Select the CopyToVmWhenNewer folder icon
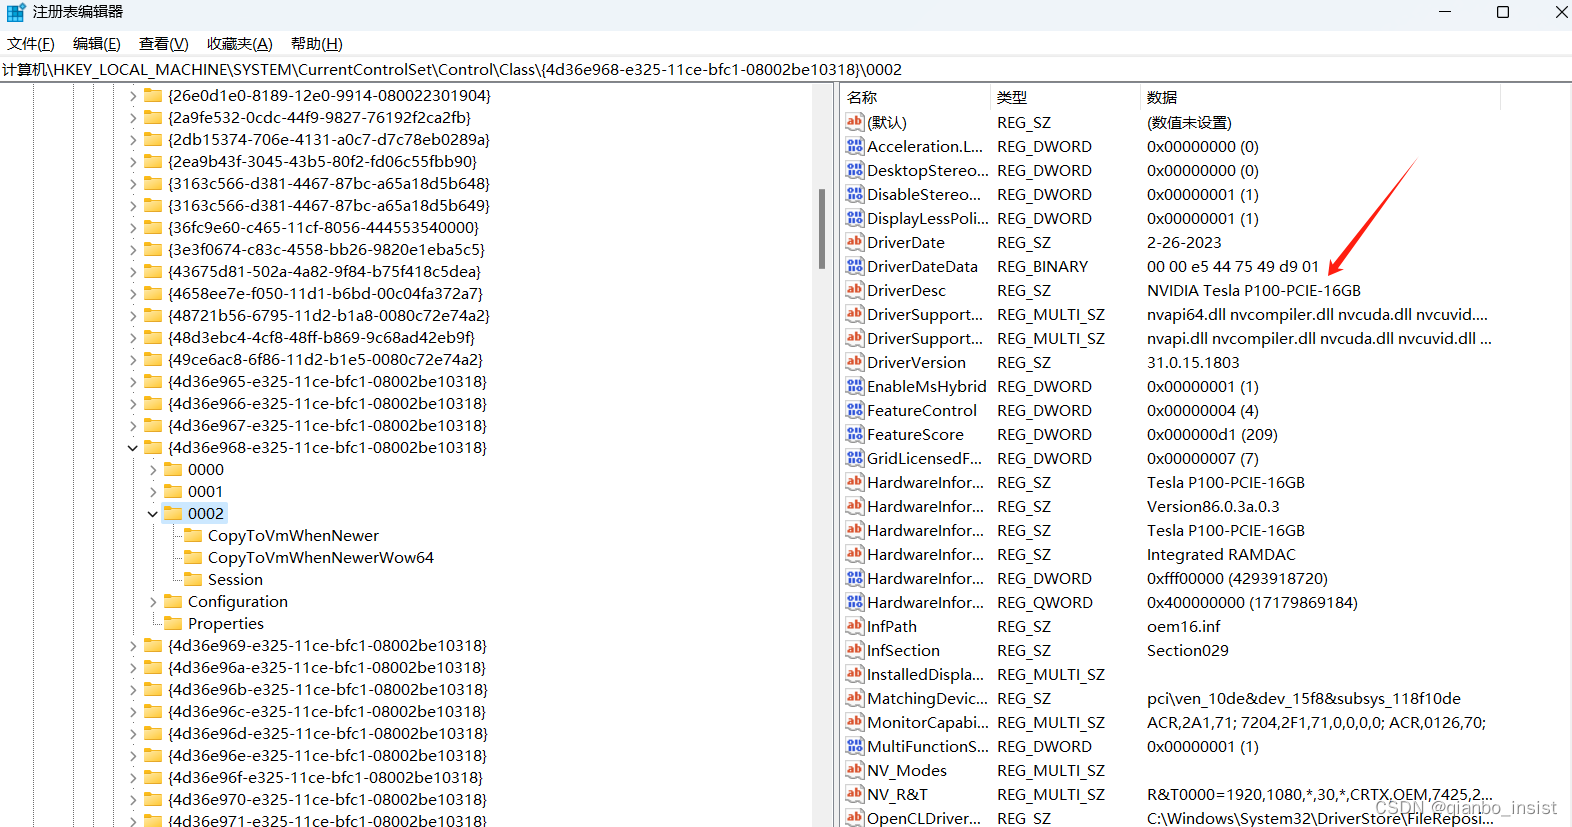1572x827 pixels. tap(193, 535)
